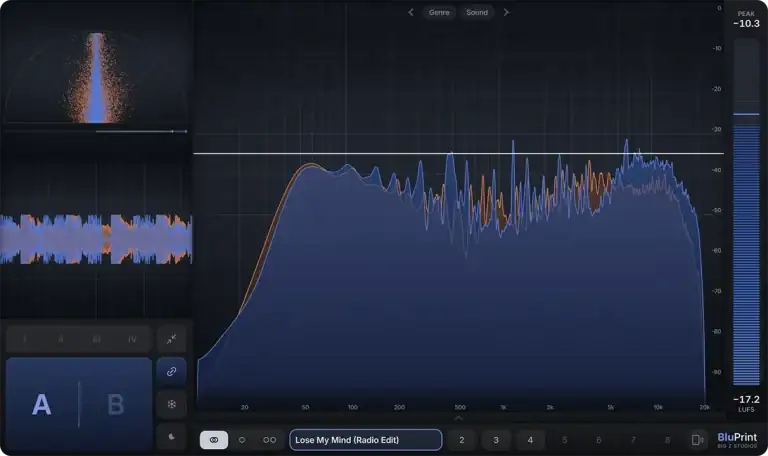Click the stereo width slider under vectorscope

click(141, 131)
